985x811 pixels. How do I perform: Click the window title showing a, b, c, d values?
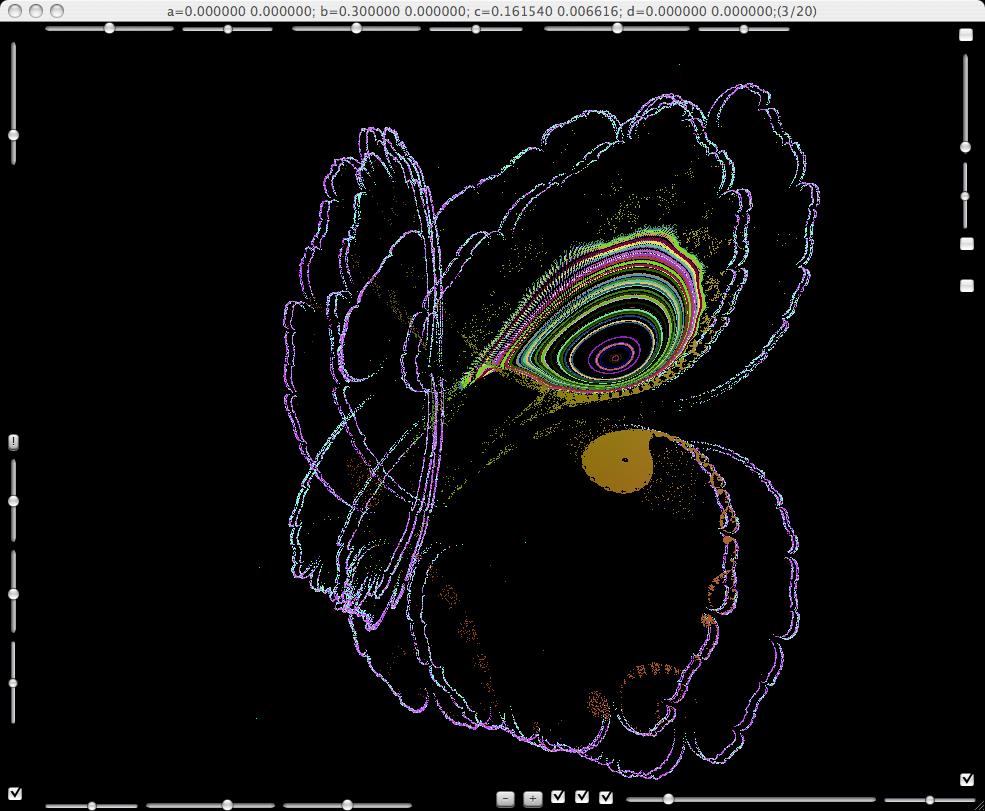click(492, 11)
